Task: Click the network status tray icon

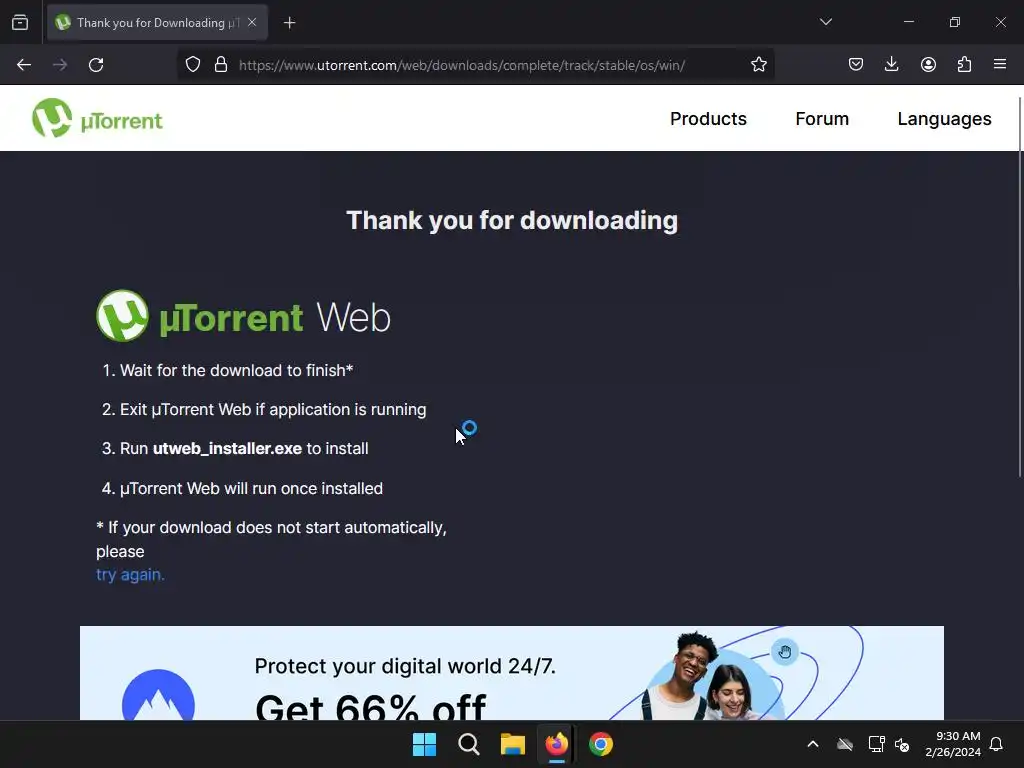Action: tap(876, 744)
